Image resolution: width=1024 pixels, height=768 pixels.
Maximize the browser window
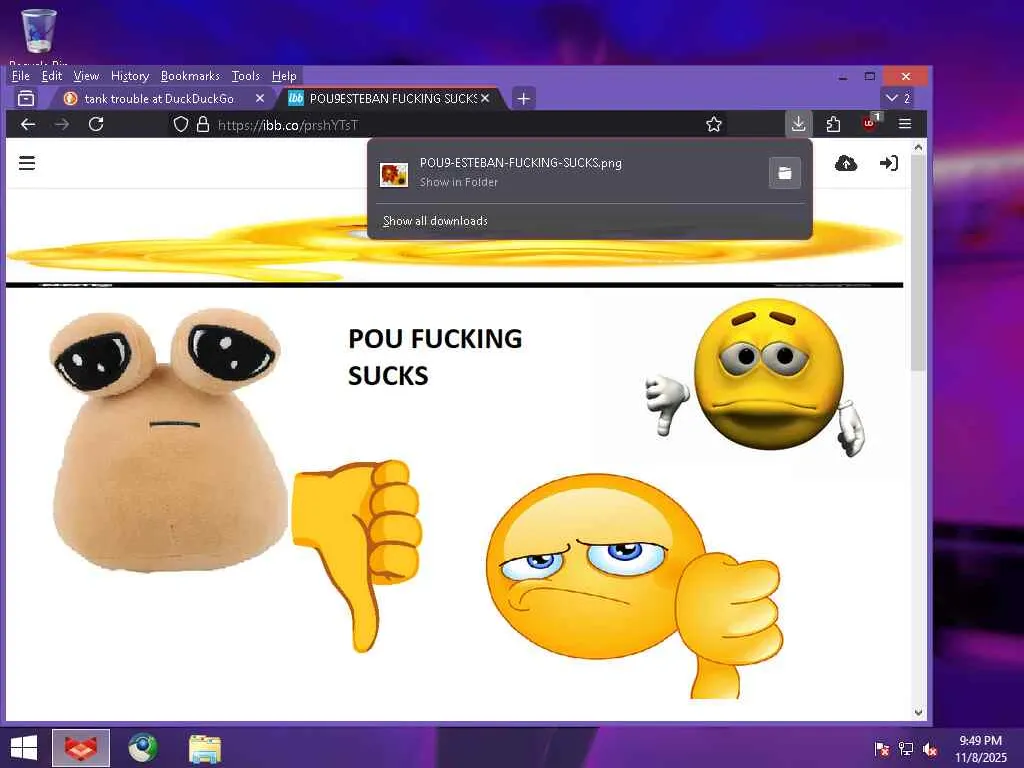coord(870,76)
